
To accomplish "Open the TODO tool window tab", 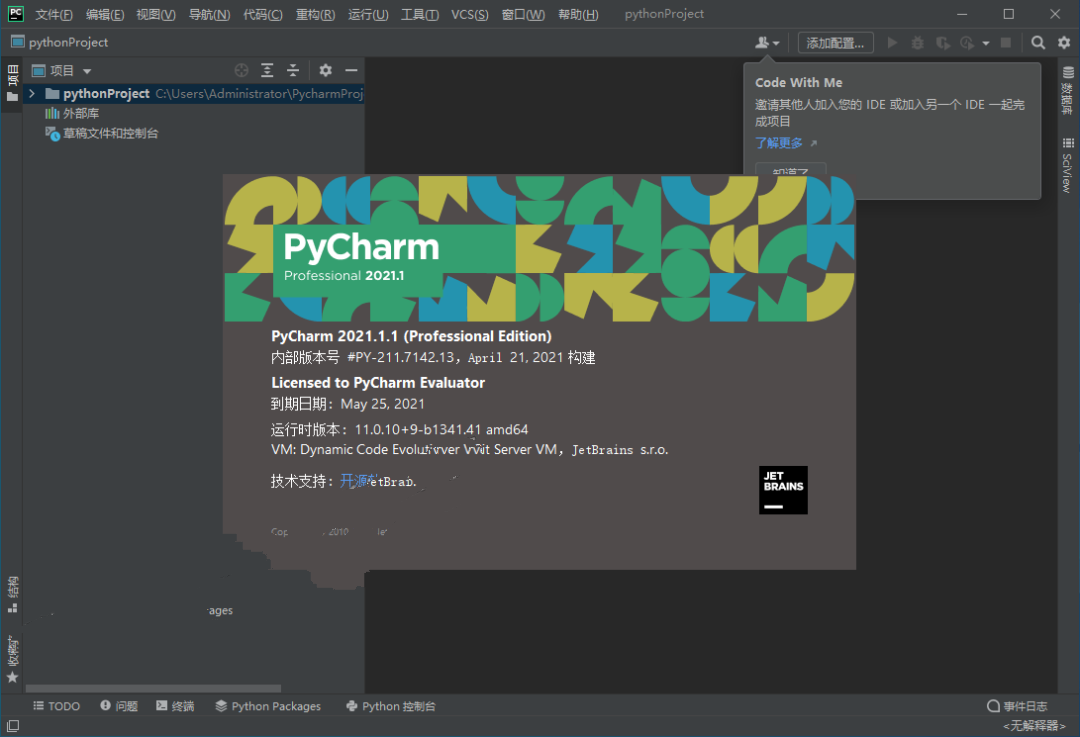I will [x=56, y=706].
